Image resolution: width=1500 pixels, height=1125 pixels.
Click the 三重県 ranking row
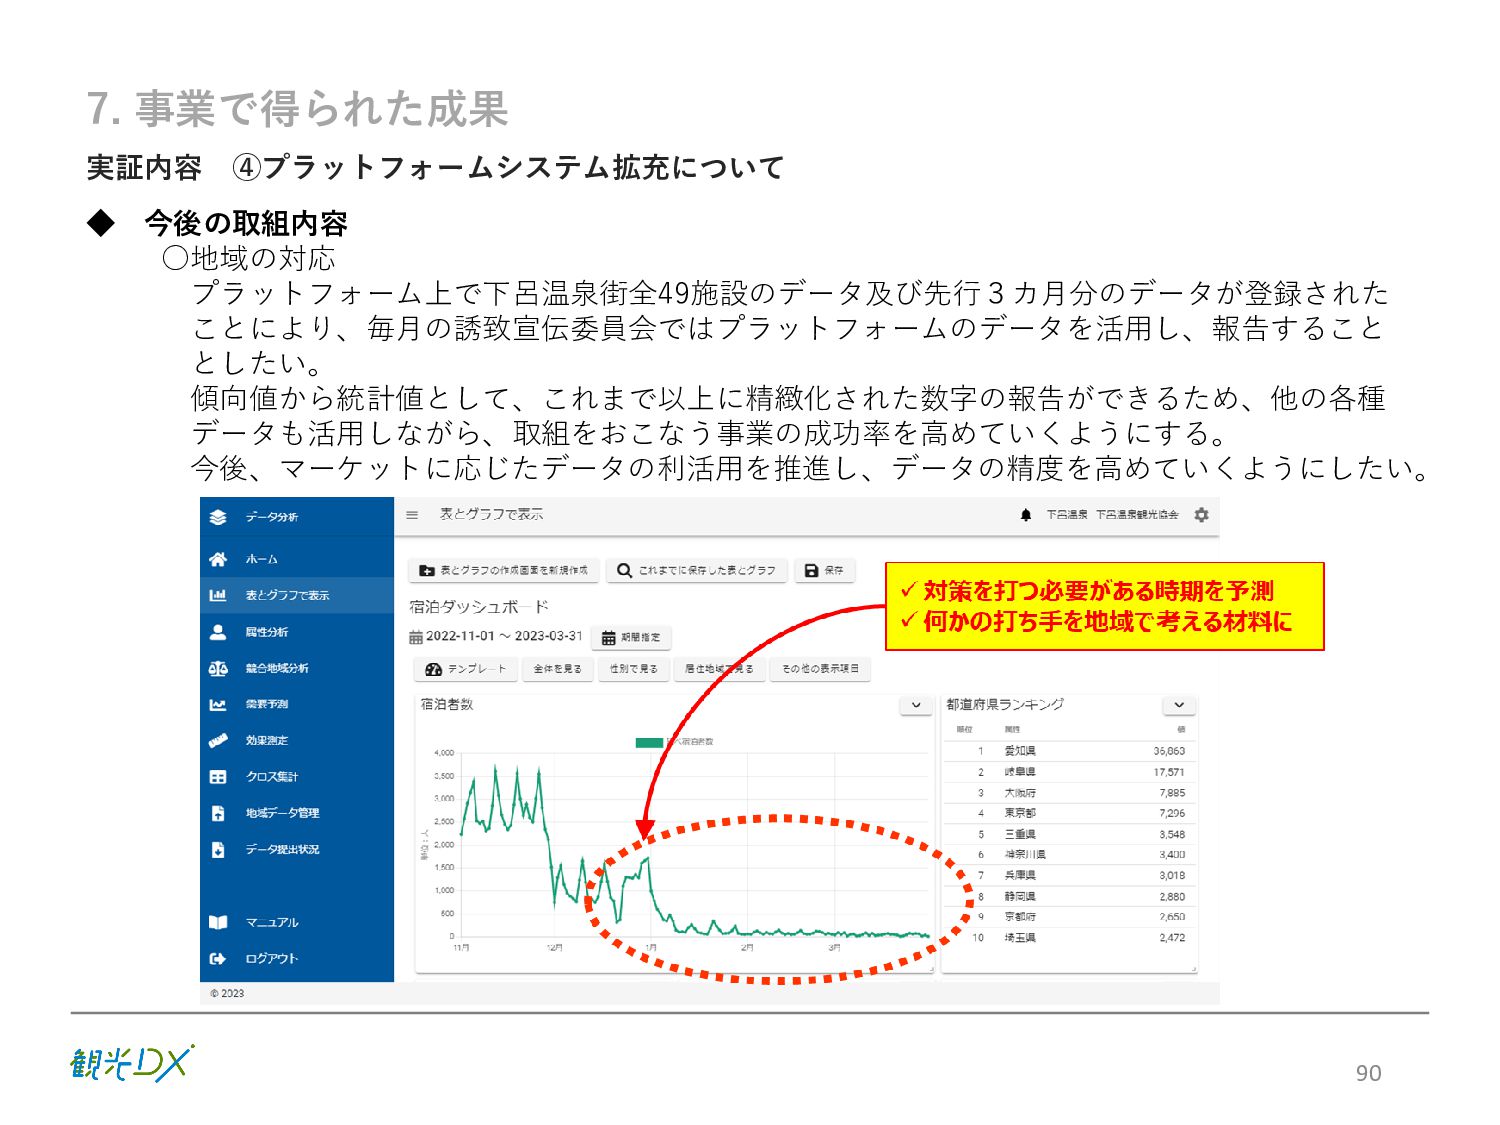[x=1069, y=834]
